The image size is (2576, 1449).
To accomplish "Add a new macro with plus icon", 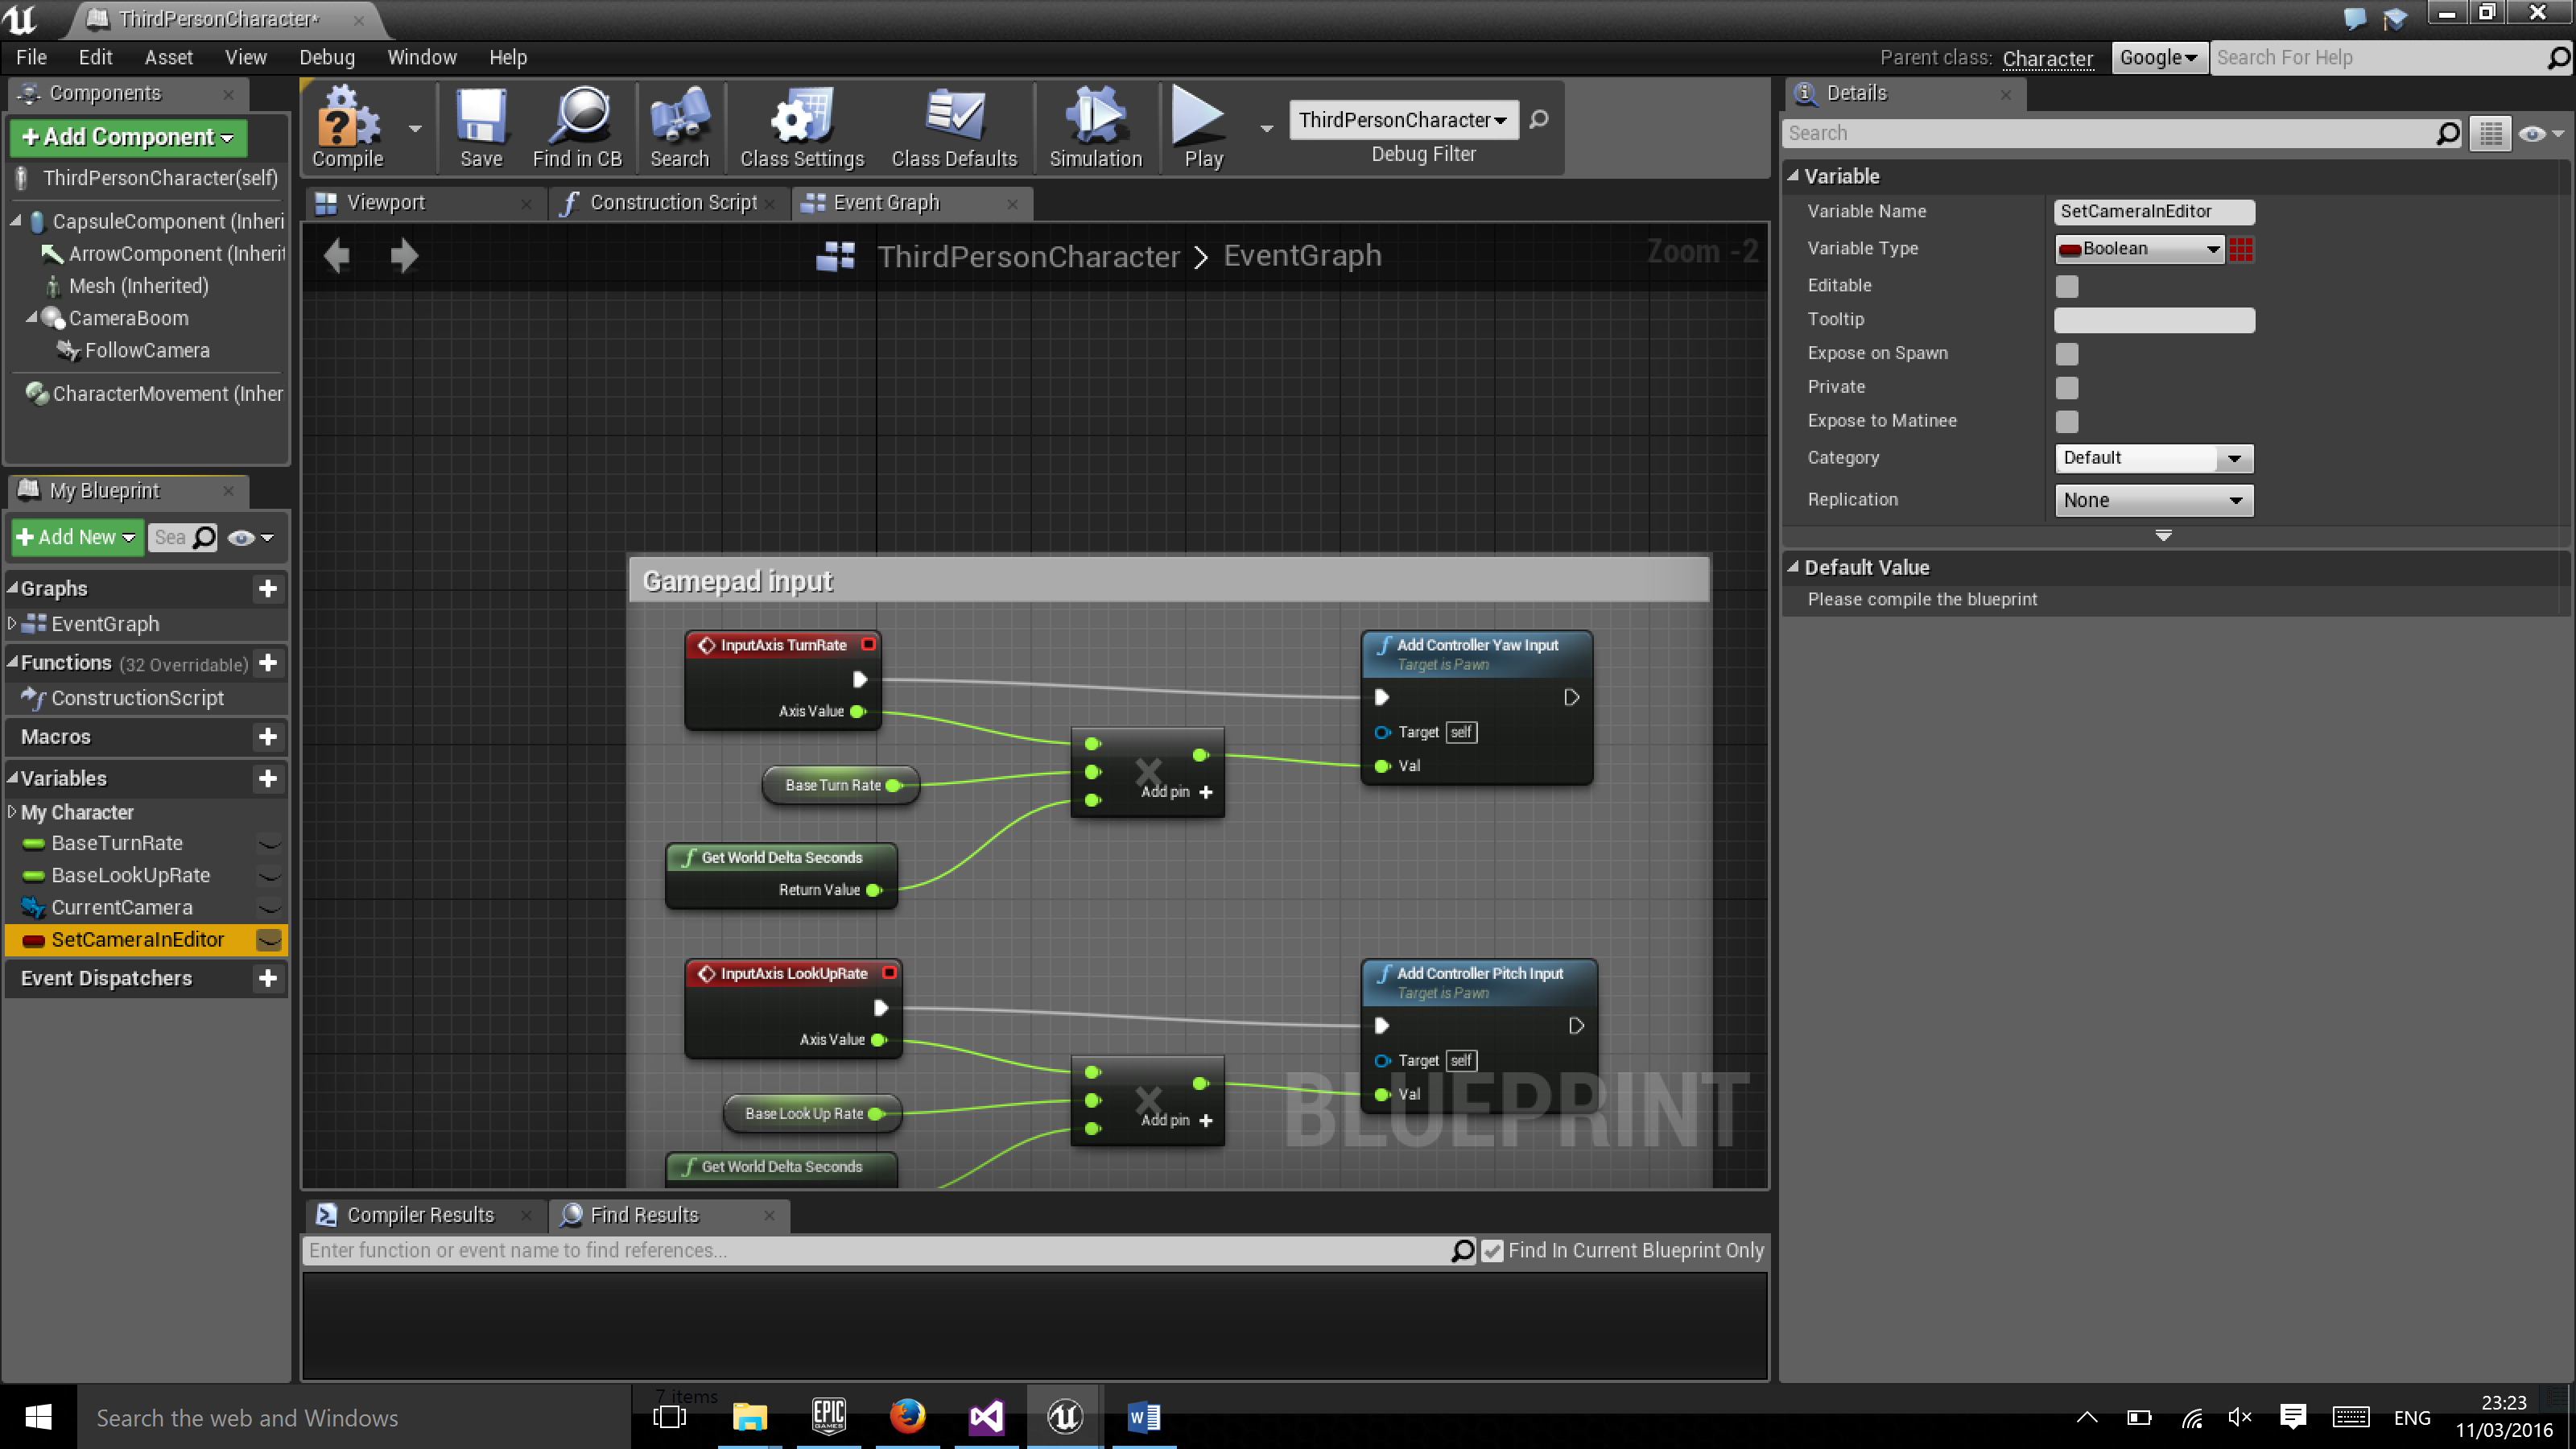I will pos(267,737).
